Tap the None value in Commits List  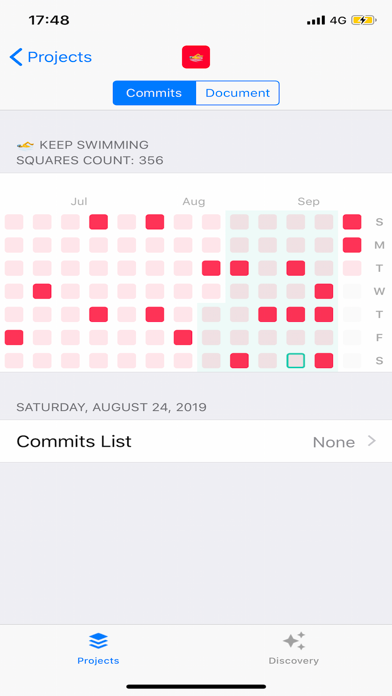tap(334, 442)
